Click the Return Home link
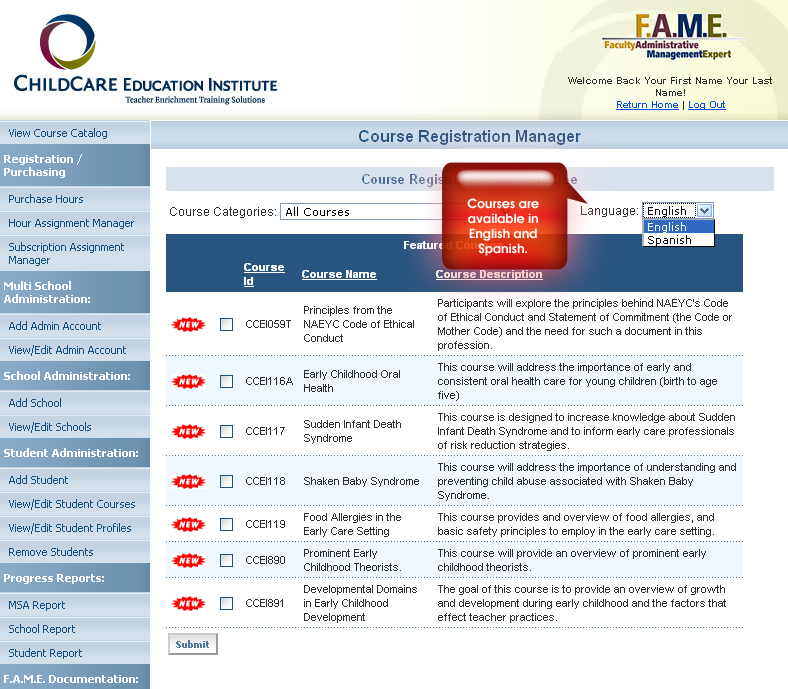Screen dimensions: 788x689 (647, 105)
